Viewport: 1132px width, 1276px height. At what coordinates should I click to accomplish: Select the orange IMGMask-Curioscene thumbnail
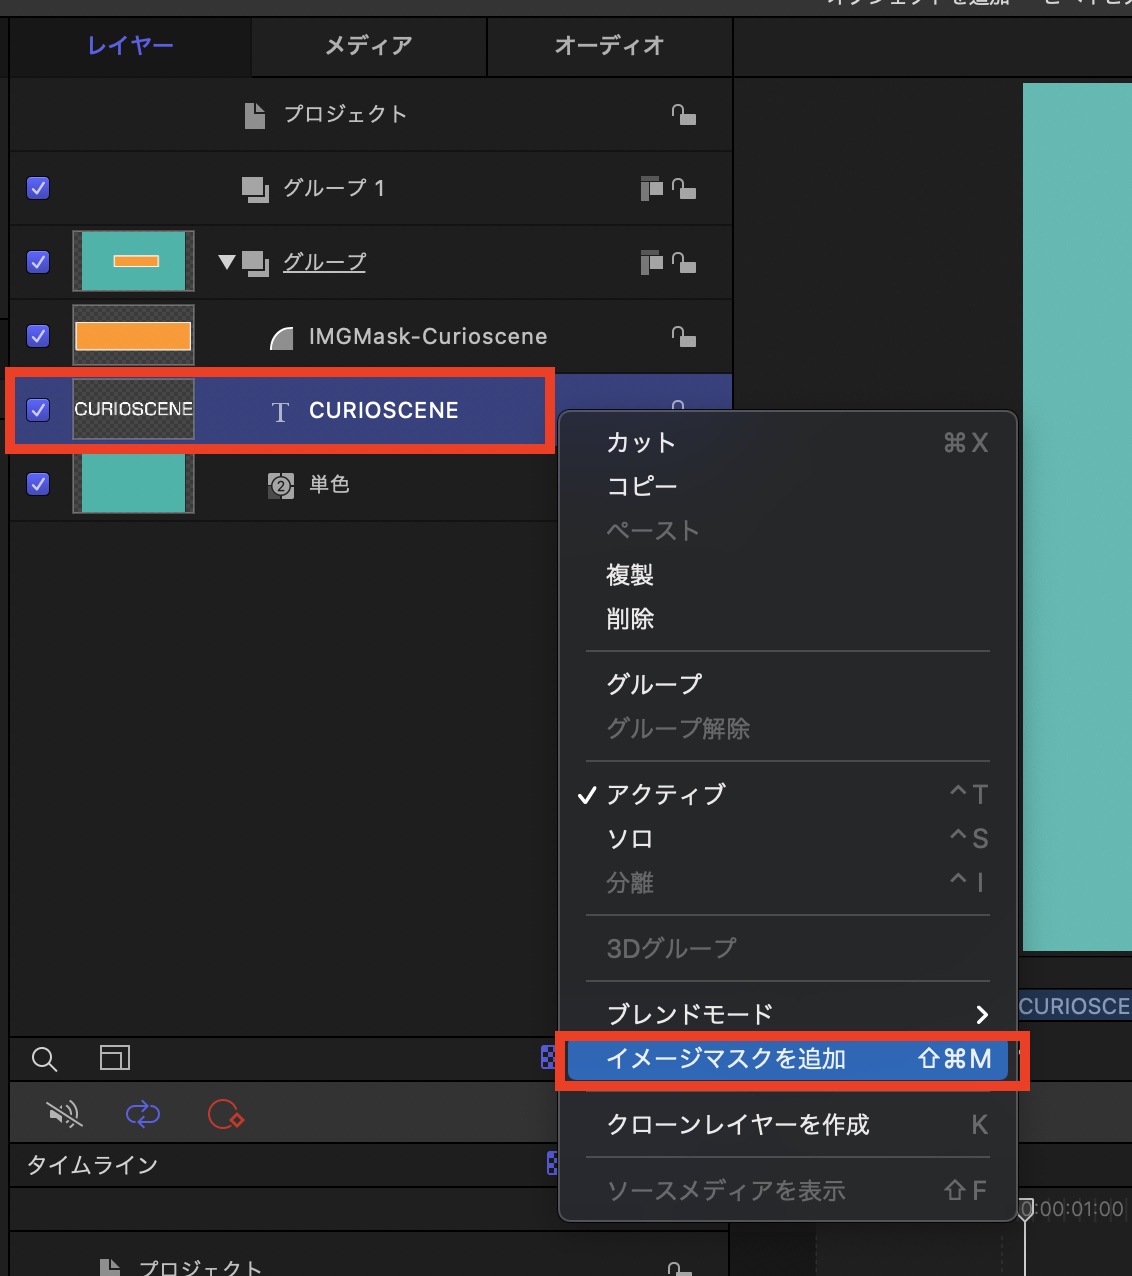pos(133,335)
